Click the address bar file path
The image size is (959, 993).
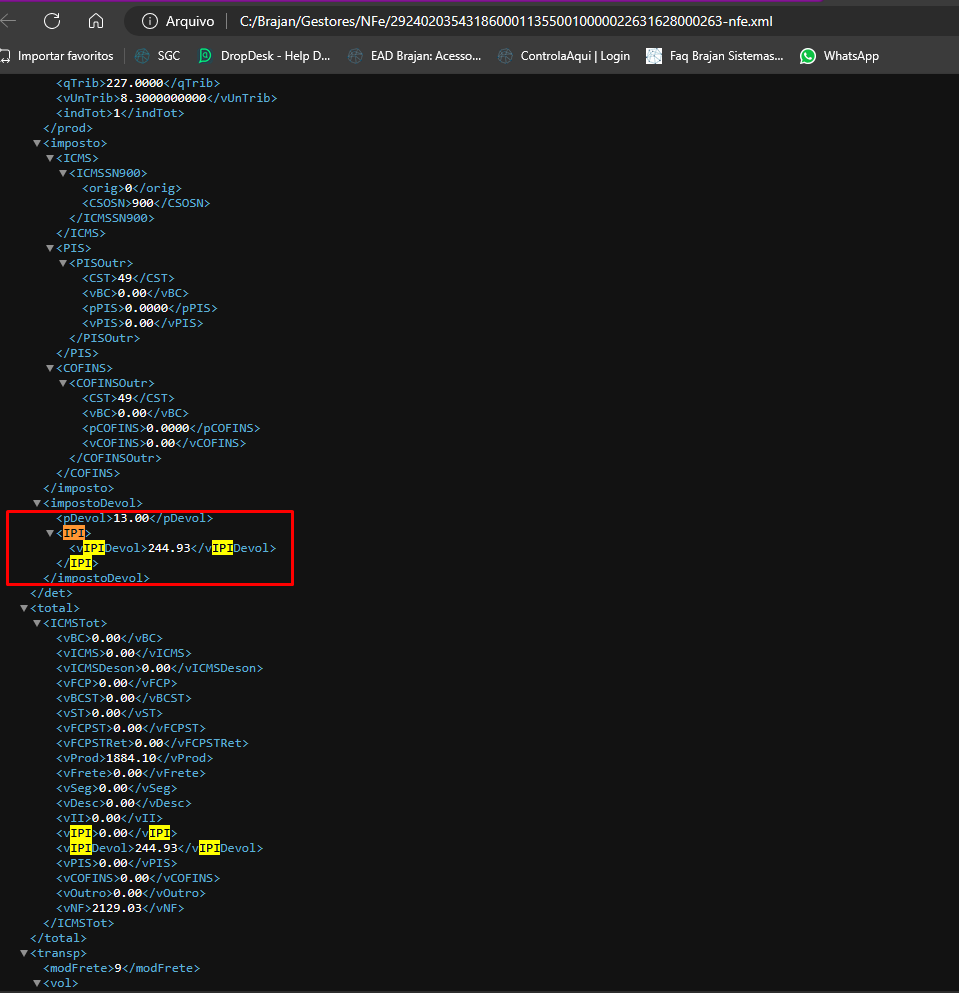(500, 21)
